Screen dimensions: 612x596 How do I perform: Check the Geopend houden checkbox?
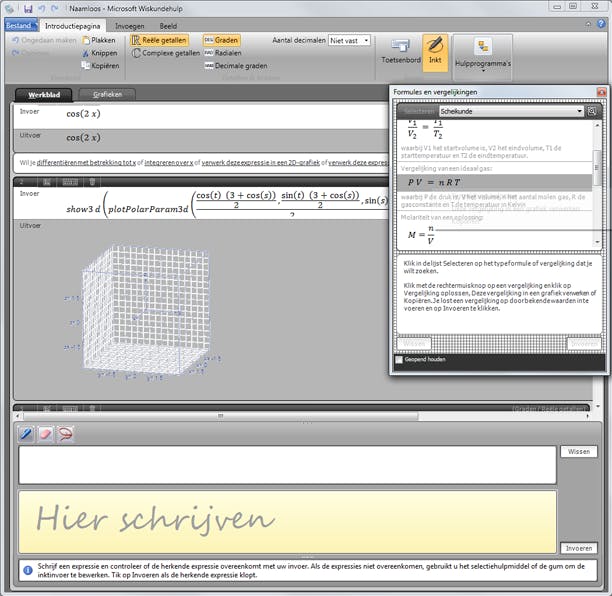click(399, 359)
